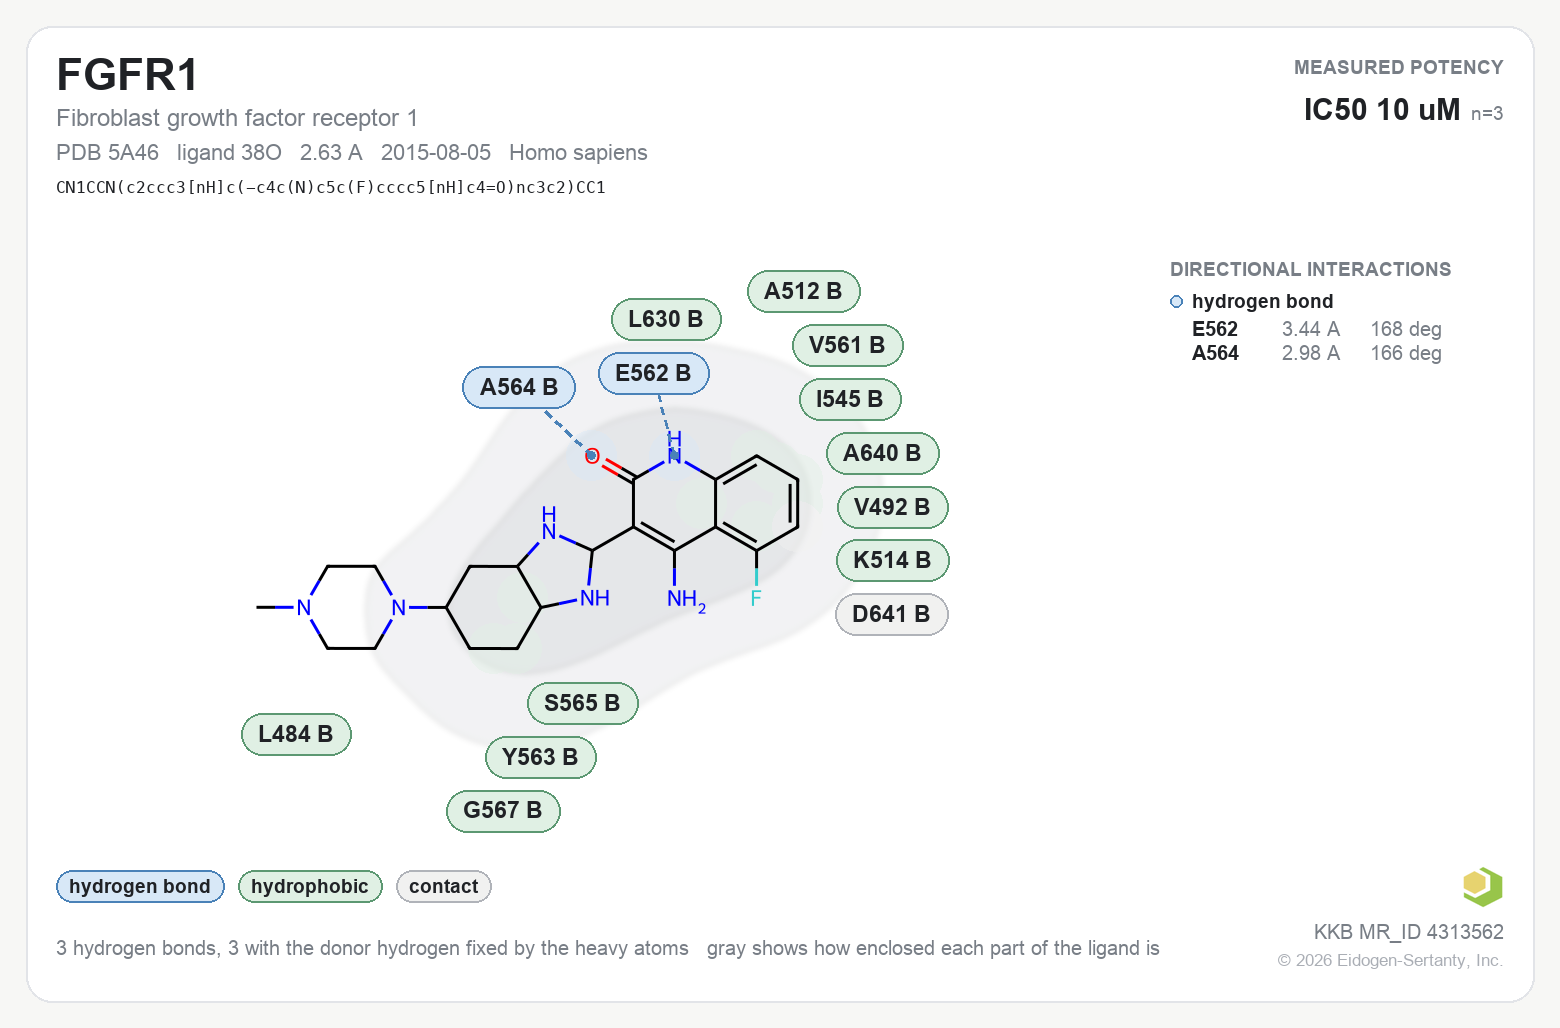Click the A564 row distance 2.98 A
The image size is (1560, 1028).
(x=1311, y=353)
